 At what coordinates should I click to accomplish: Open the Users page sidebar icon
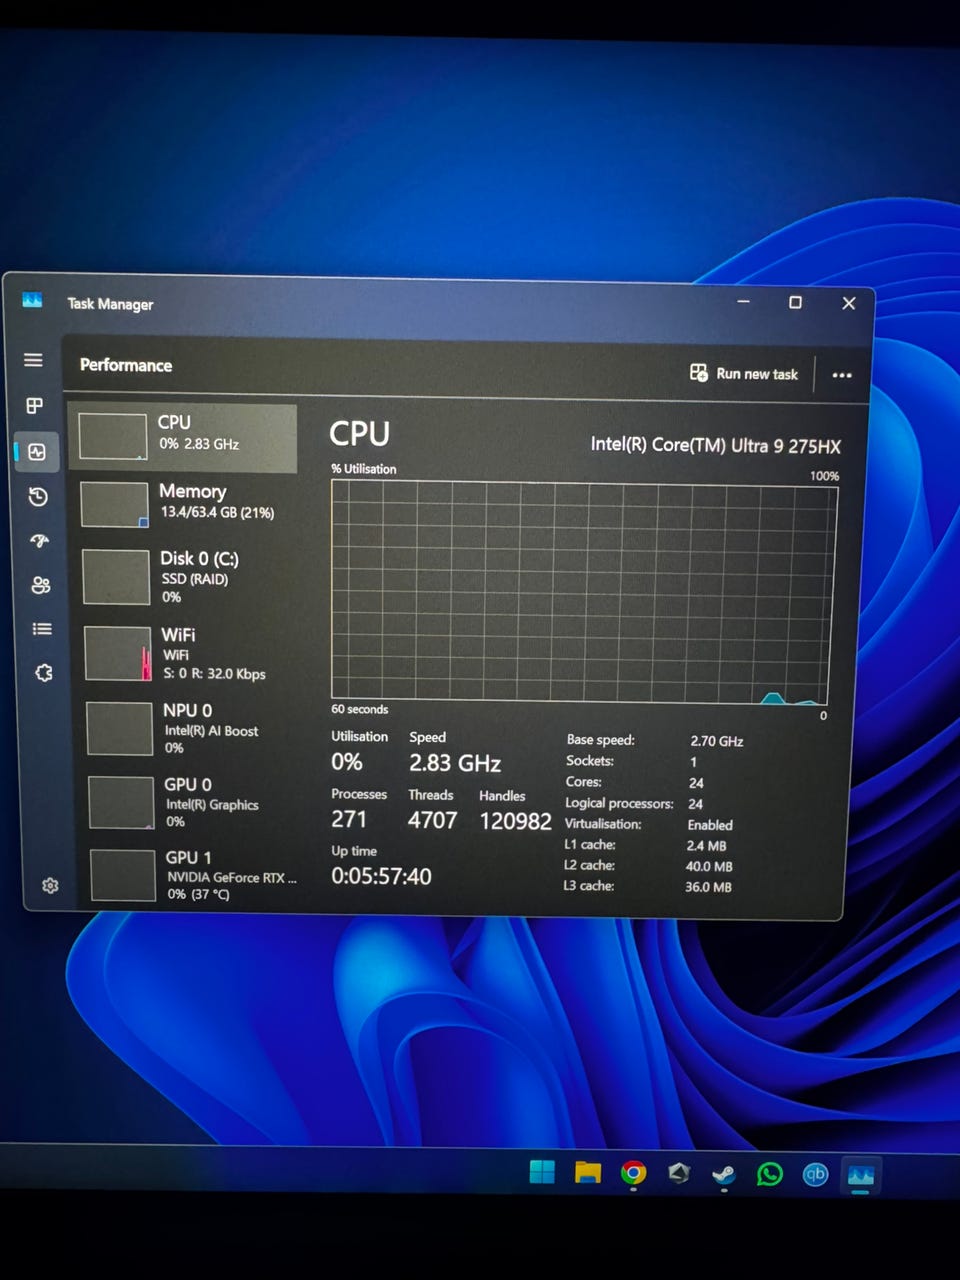pyautogui.click(x=41, y=585)
